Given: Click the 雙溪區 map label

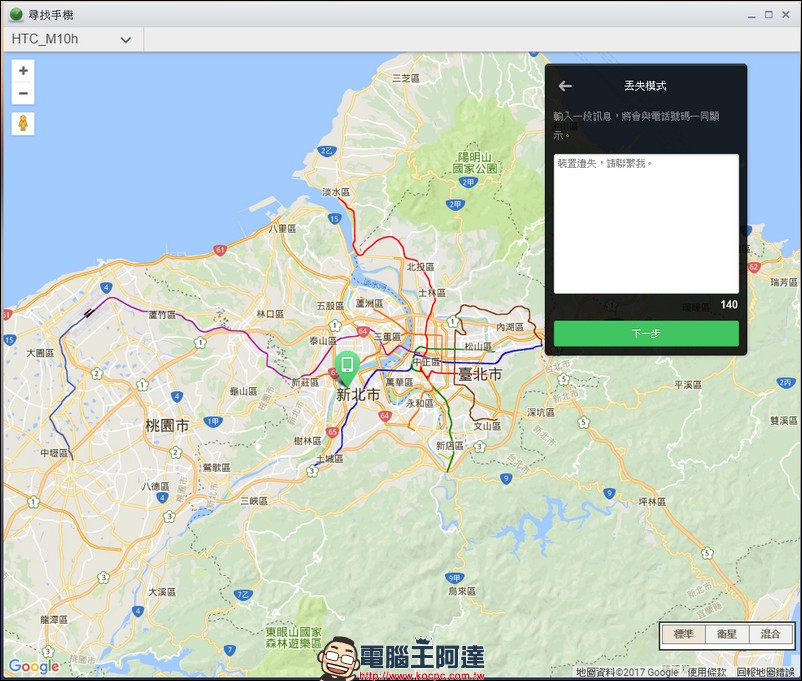Looking at the screenshot, I should (784, 421).
